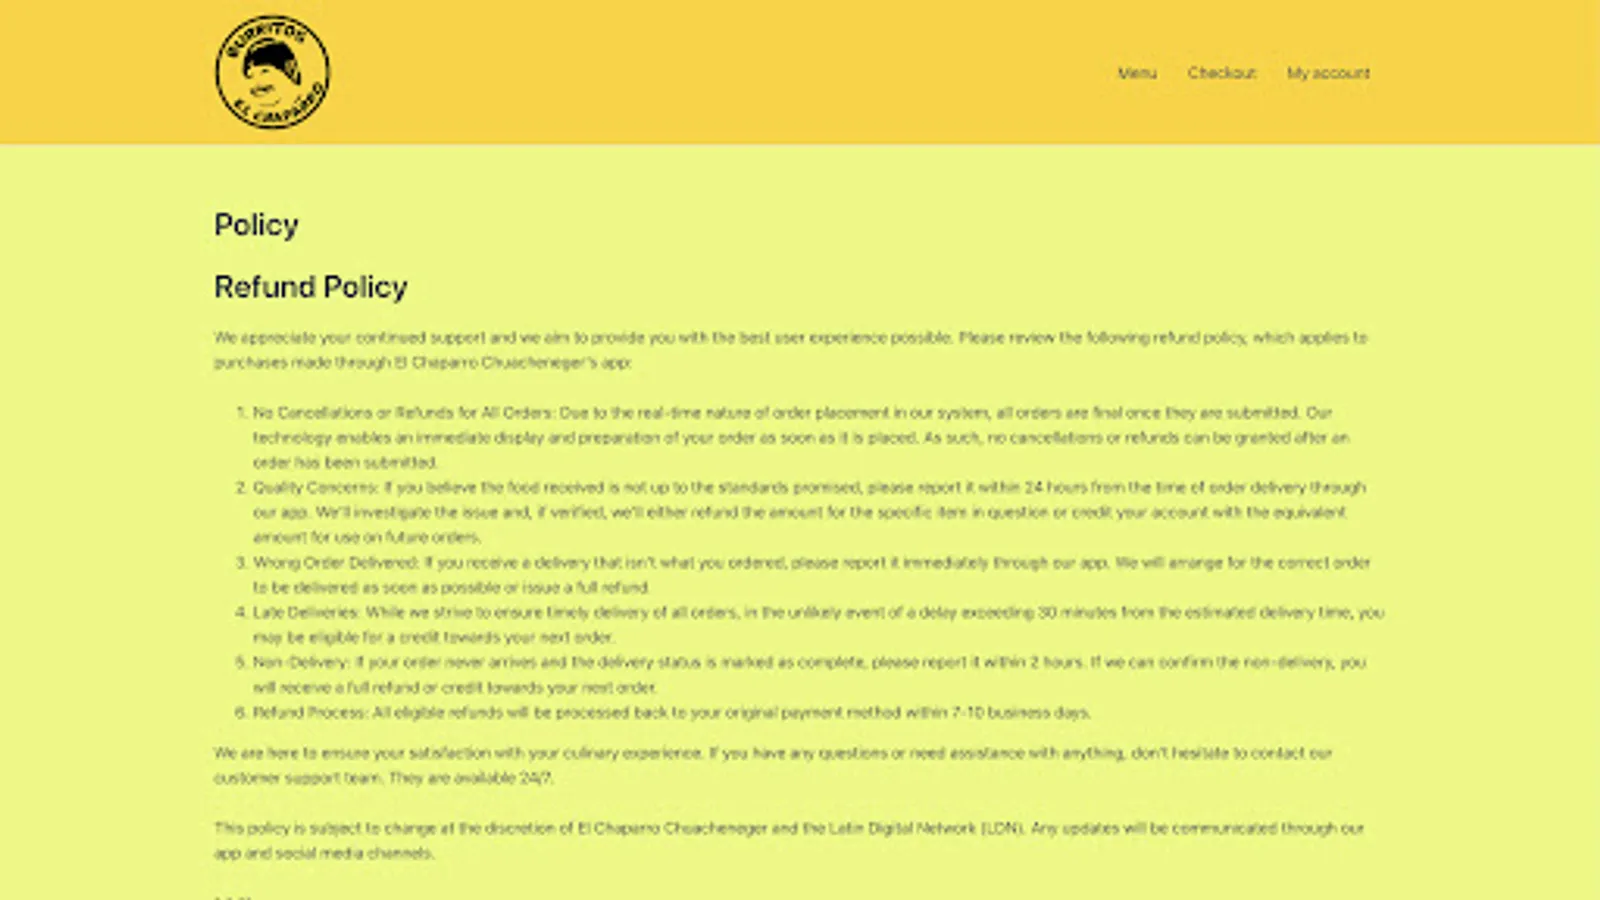Open the My account link

coord(1328,73)
